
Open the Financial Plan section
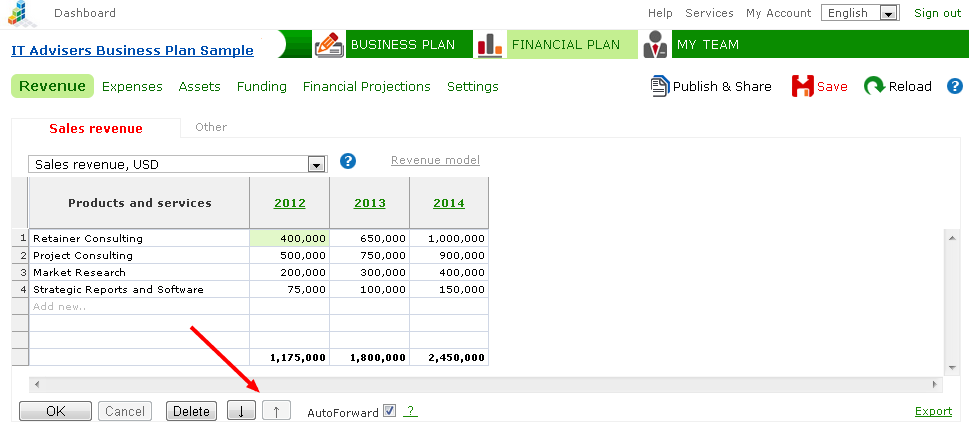(565, 44)
